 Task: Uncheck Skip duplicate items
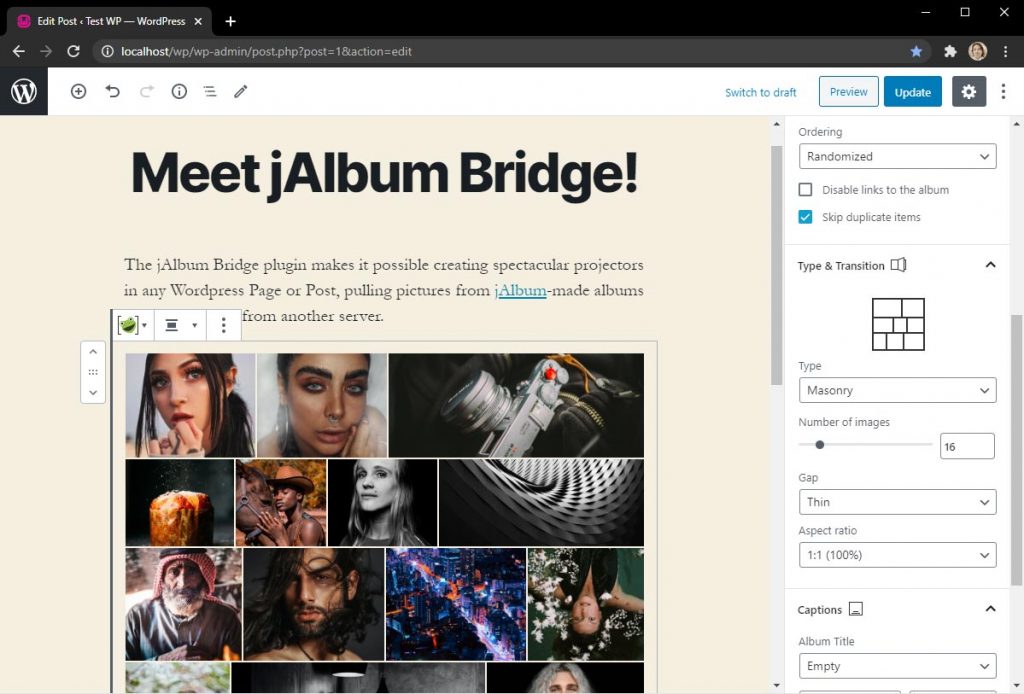click(805, 217)
